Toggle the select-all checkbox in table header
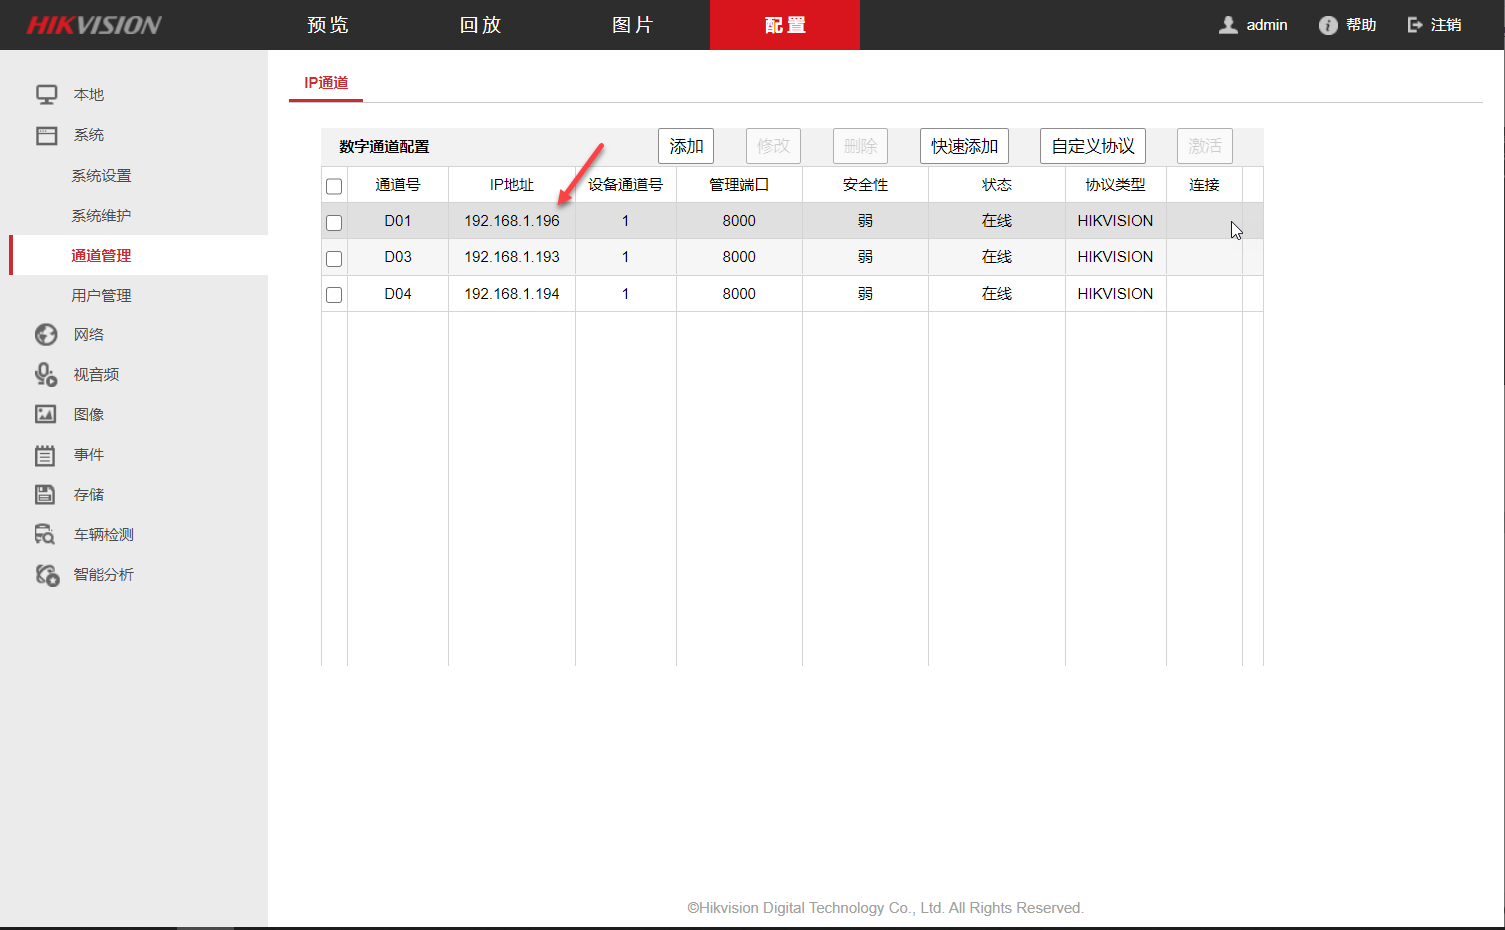 tap(334, 186)
